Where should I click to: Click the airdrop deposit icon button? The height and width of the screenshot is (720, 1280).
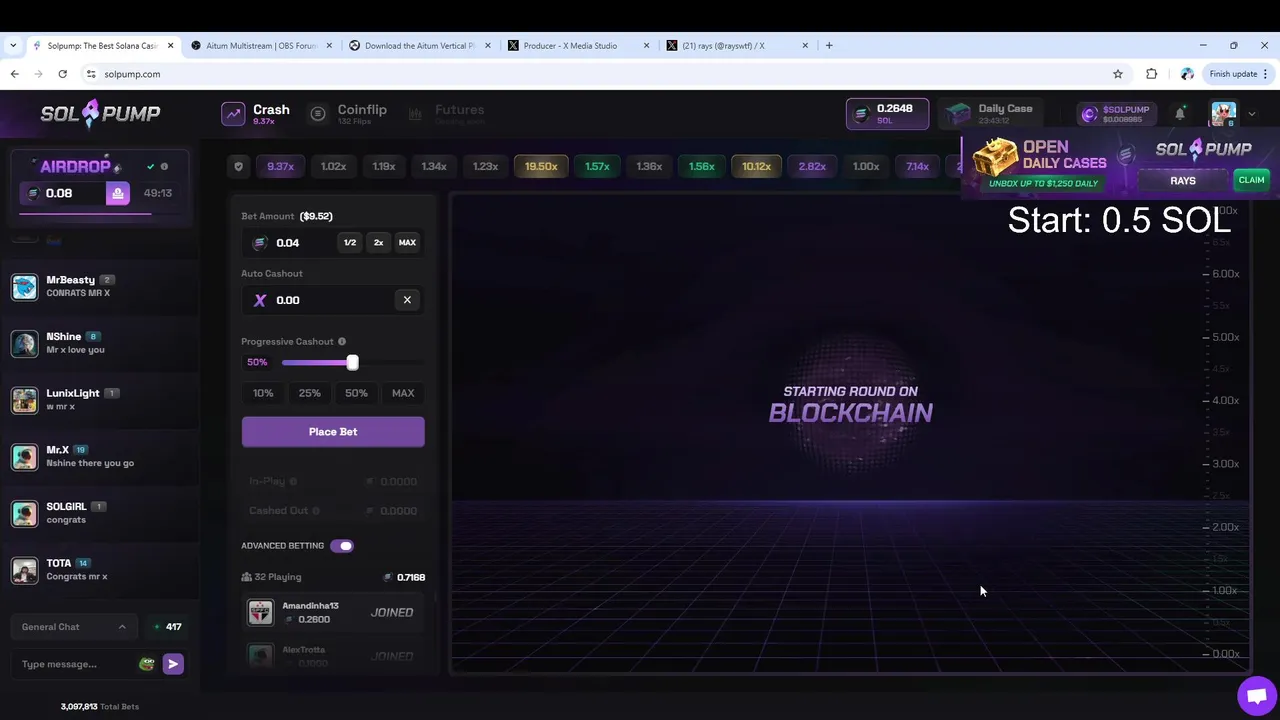[118, 193]
